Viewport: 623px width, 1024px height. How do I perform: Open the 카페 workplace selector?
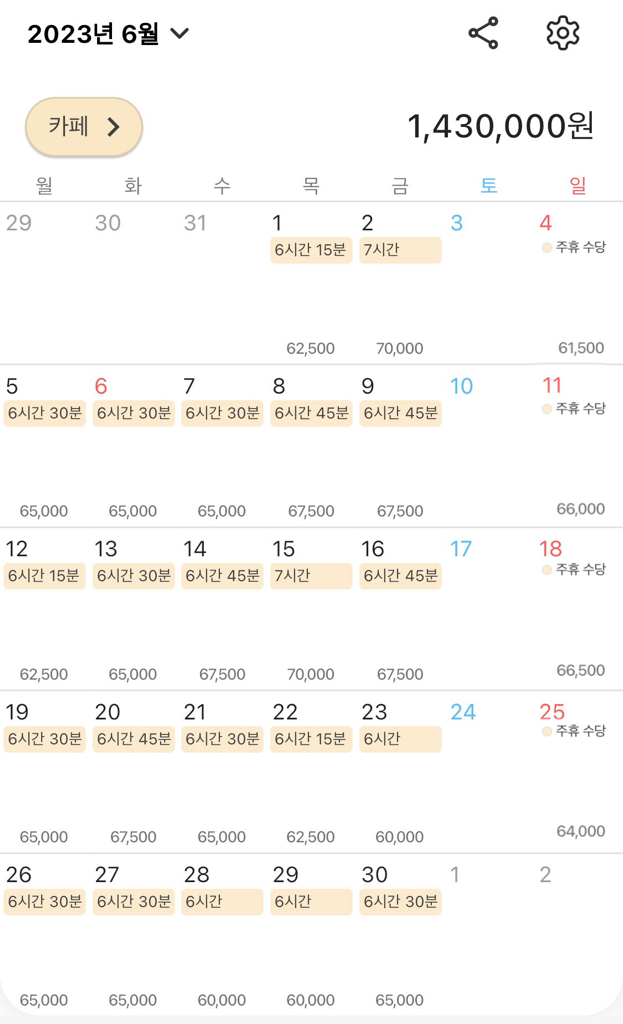click(x=84, y=127)
